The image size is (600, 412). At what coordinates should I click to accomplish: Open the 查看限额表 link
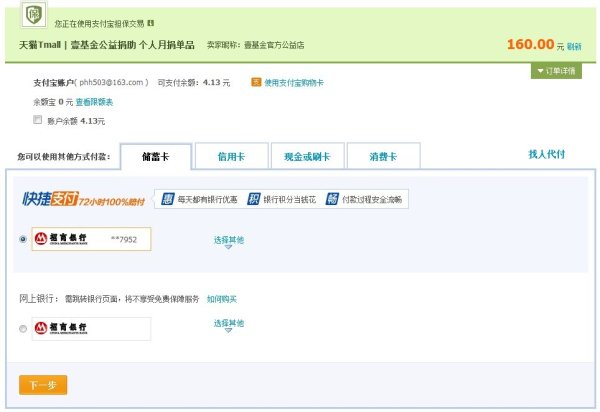pyautogui.click(x=95, y=102)
